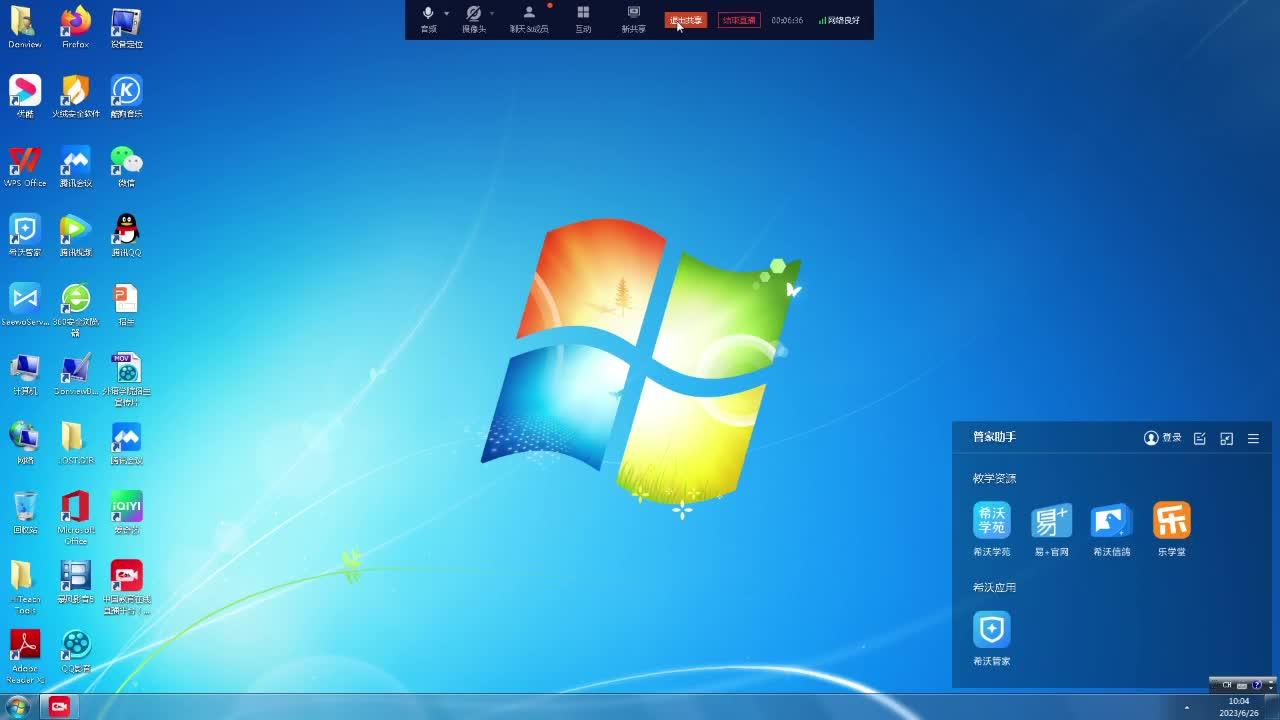Select the MOV video file on desktop
The width and height of the screenshot is (1280, 720).
(126, 379)
